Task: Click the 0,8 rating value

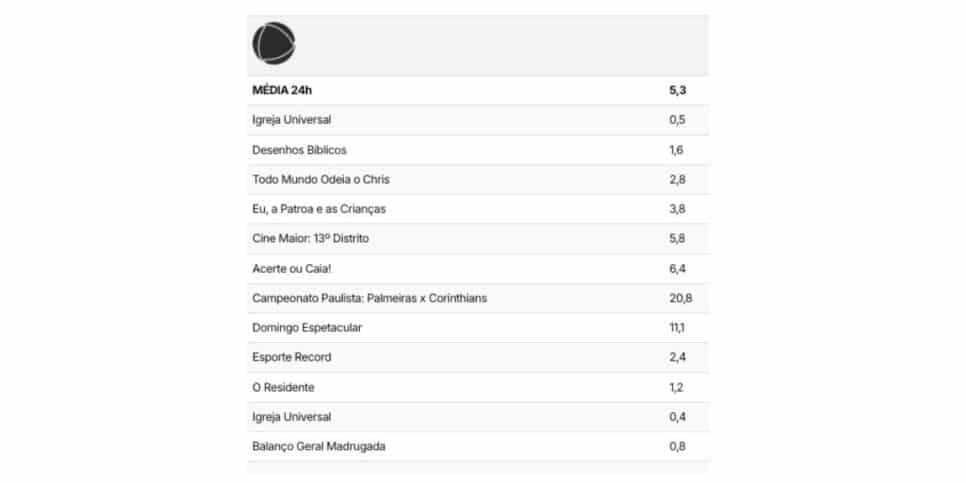Action: (677, 447)
